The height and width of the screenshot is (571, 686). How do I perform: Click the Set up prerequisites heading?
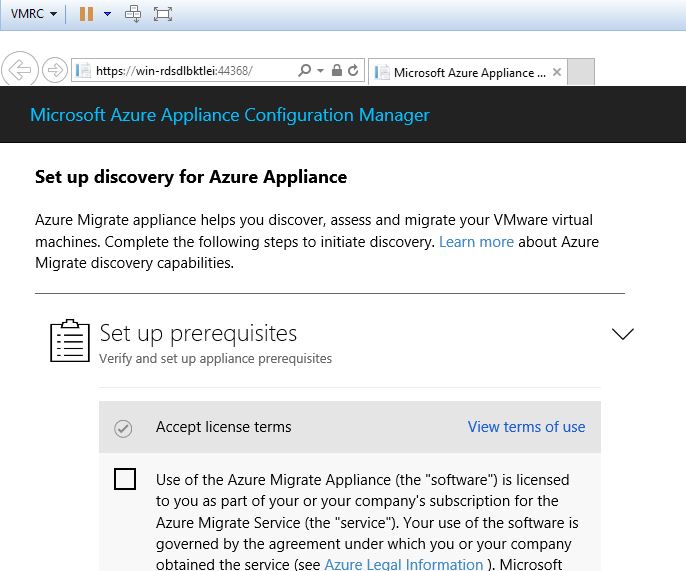[198, 334]
